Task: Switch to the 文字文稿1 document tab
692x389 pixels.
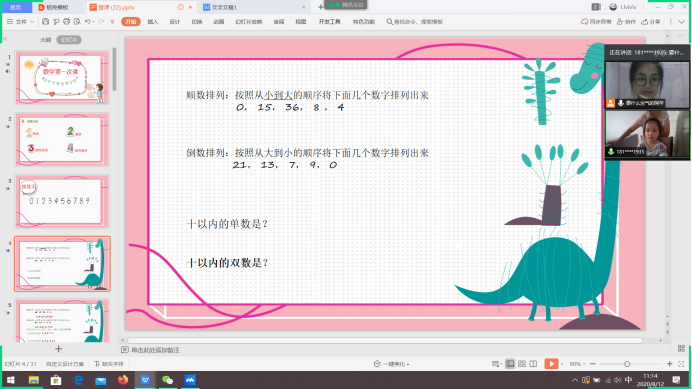Action: pos(224,7)
